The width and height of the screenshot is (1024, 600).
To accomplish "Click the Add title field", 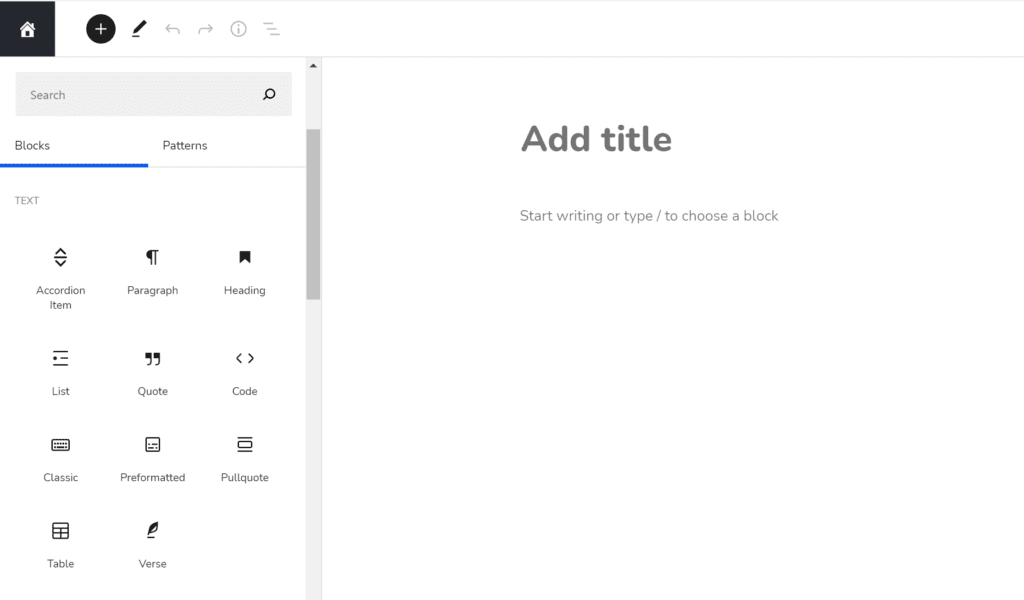I will point(596,139).
